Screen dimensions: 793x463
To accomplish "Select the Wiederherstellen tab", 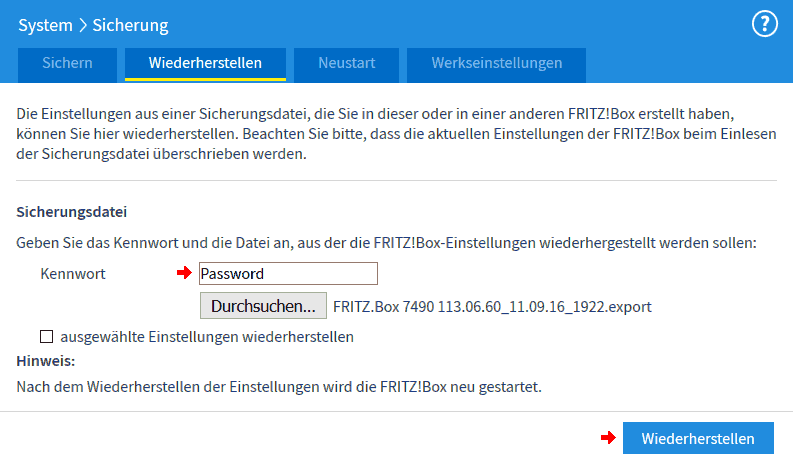I will tap(205, 65).
